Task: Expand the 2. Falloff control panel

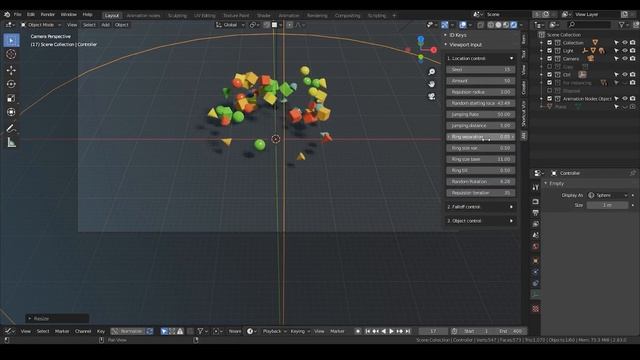Action: 480,207
